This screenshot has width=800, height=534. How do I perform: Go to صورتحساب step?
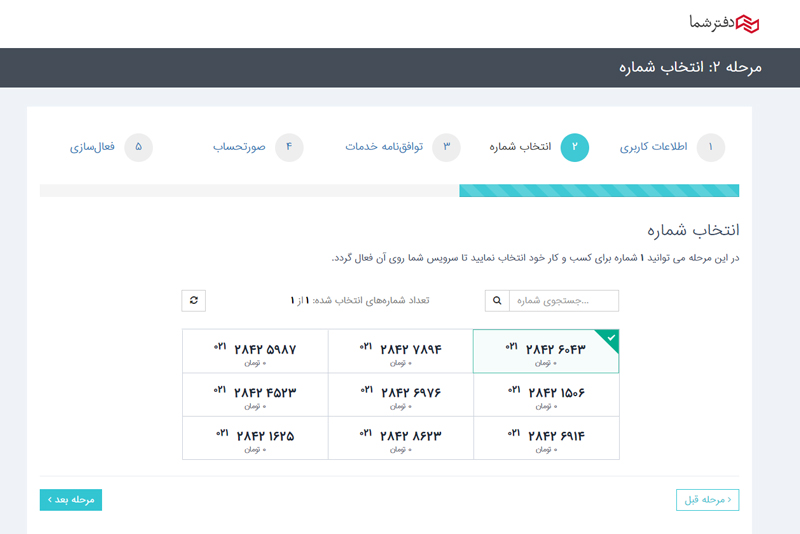pyautogui.click(x=239, y=147)
